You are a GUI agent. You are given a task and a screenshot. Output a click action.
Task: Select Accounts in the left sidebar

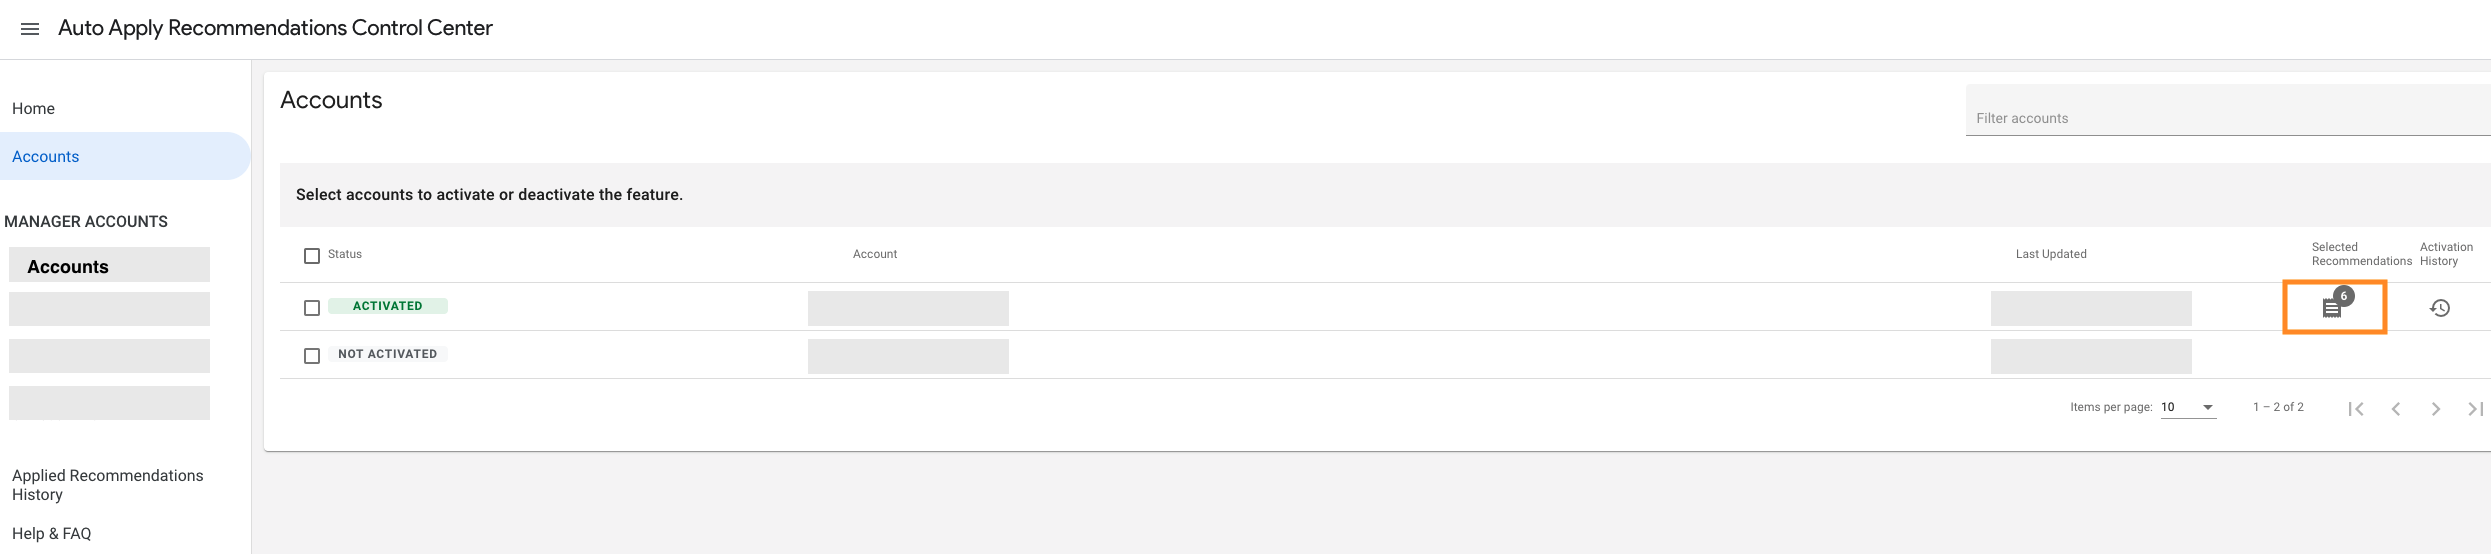click(x=46, y=156)
